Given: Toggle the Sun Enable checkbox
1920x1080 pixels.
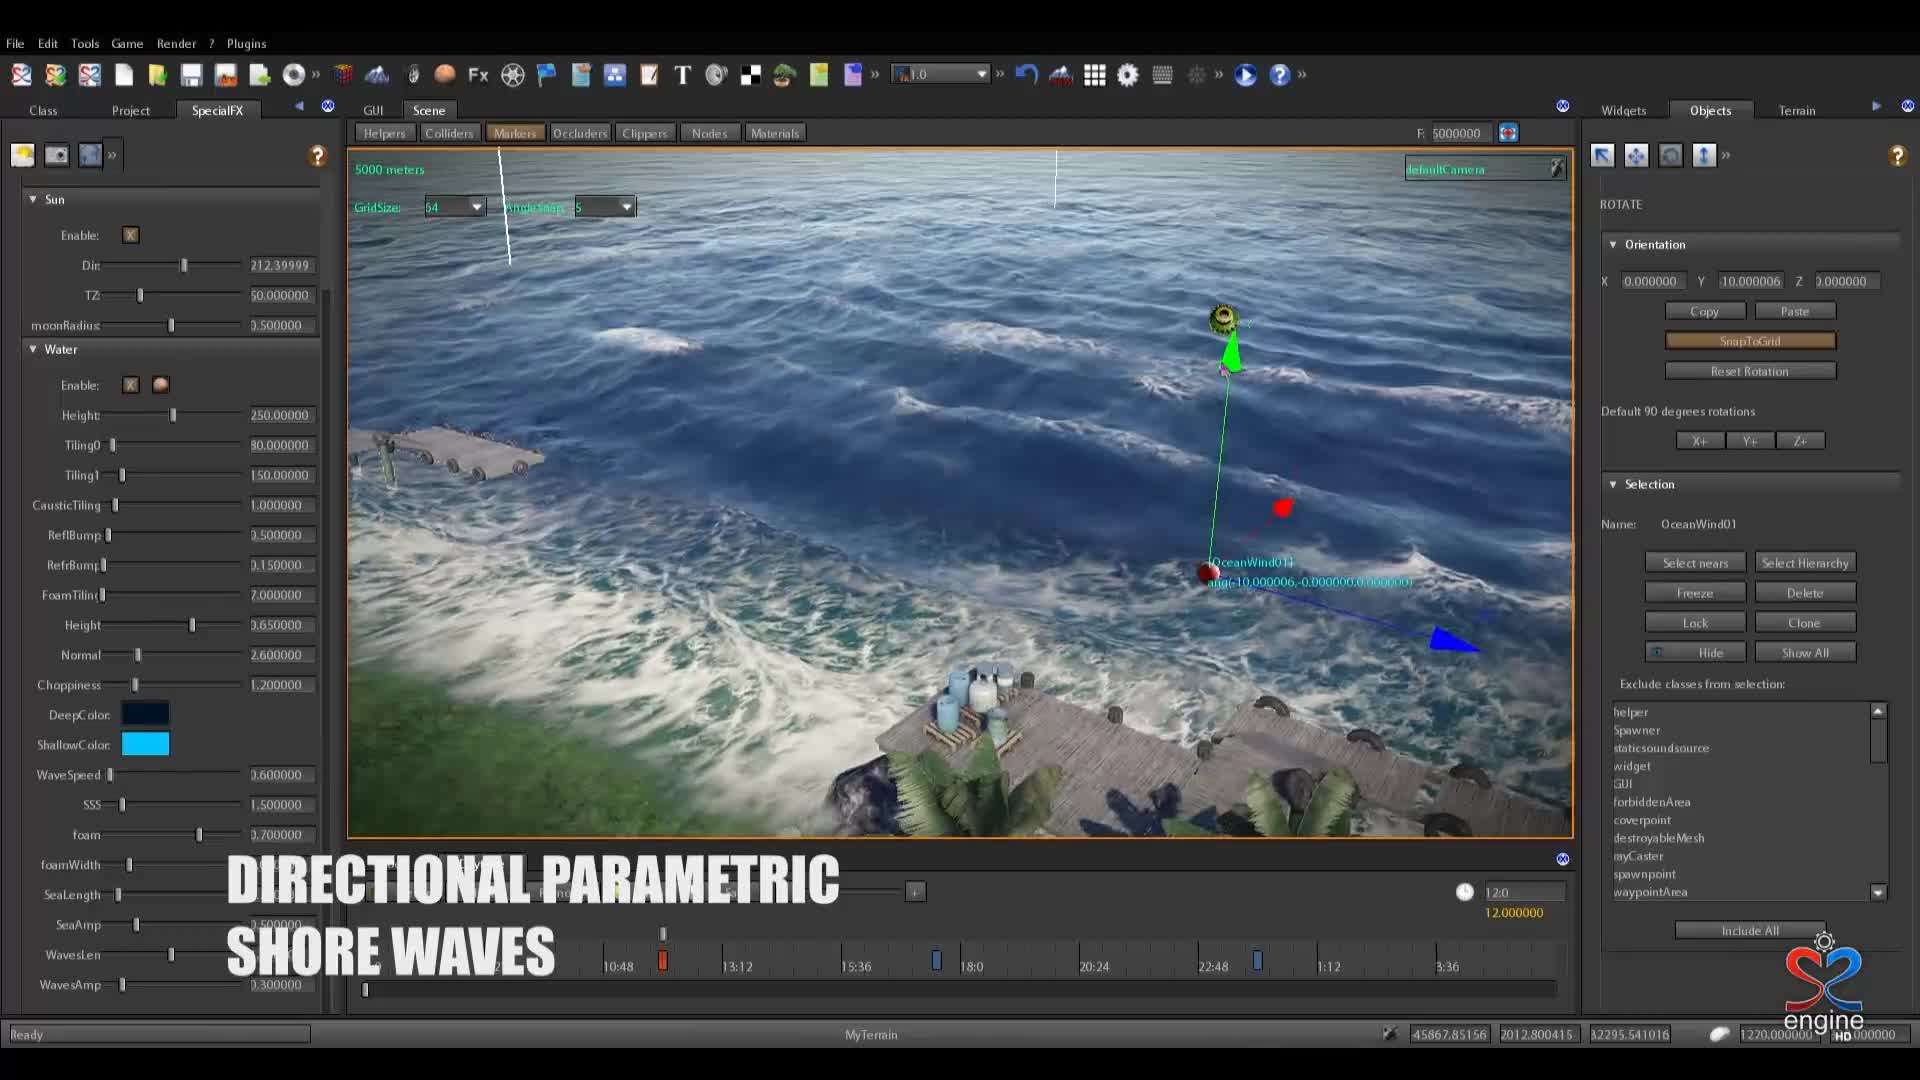Looking at the screenshot, I should (131, 235).
